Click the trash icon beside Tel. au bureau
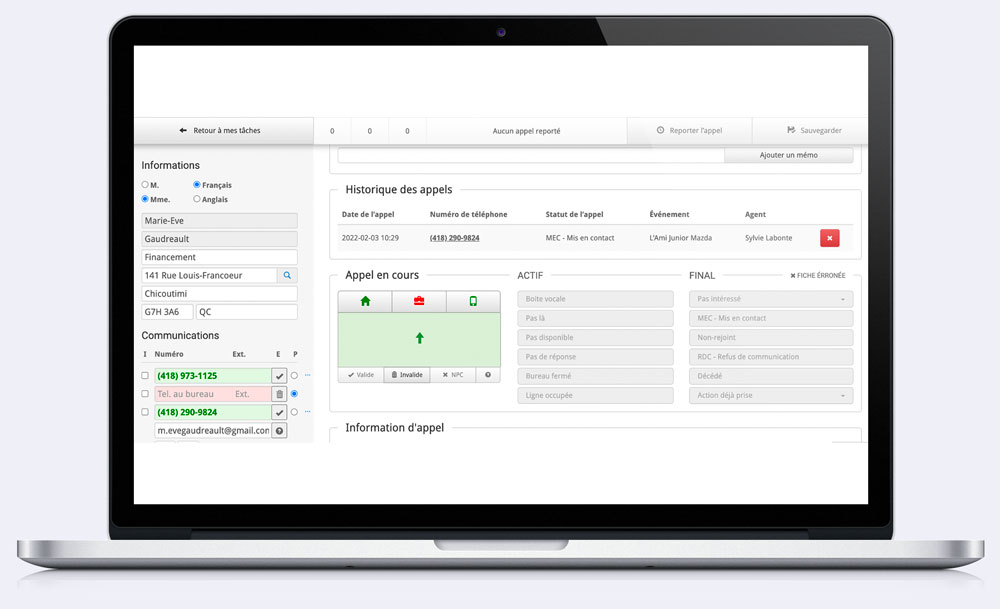Viewport: 1000px width, 609px height. tap(279, 394)
